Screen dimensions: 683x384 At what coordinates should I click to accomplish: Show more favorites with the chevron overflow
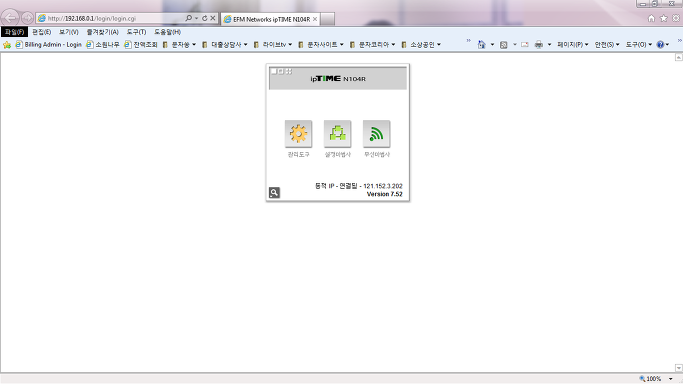point(469,41)
